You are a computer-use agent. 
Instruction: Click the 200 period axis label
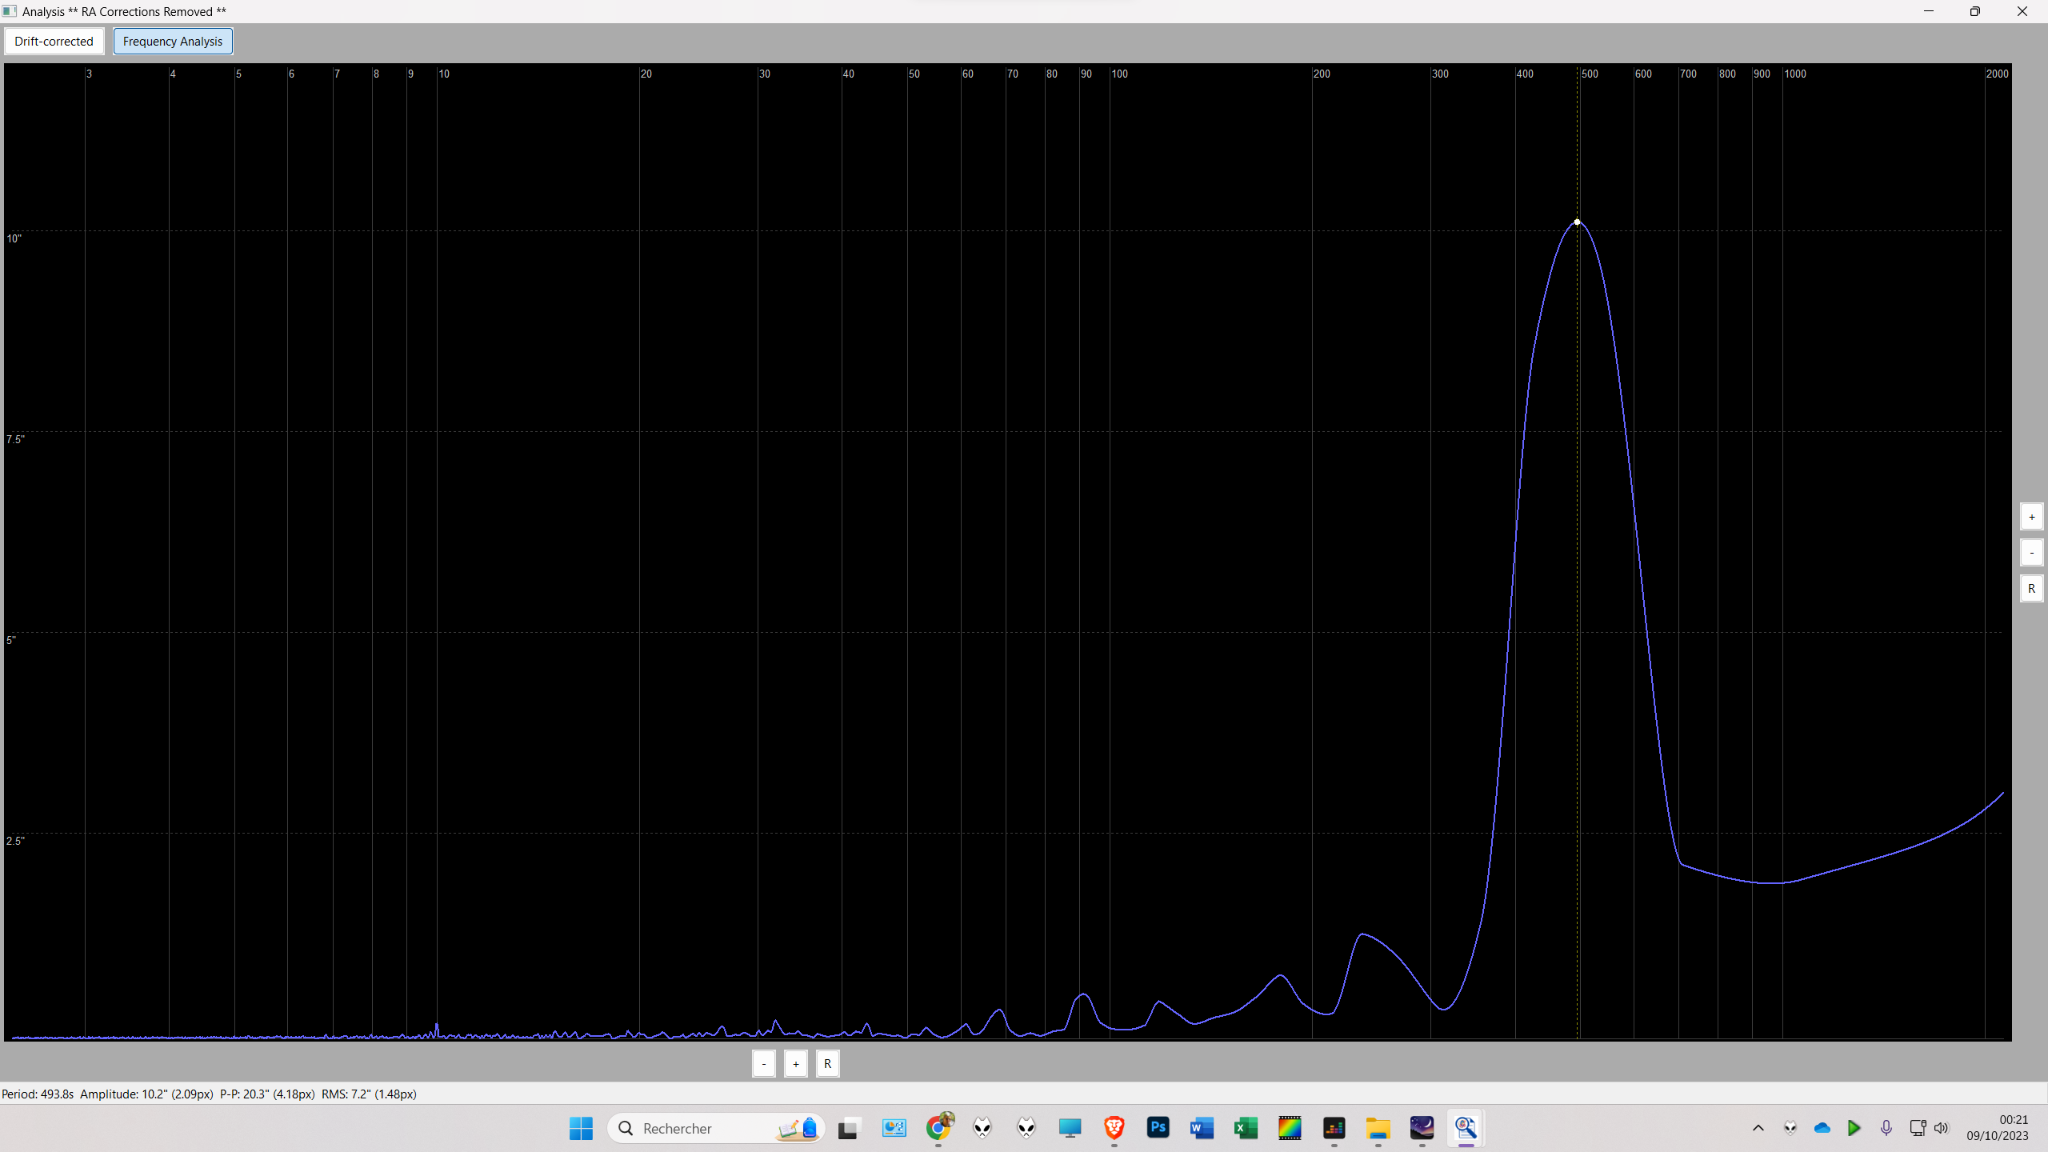point(1321,74)
